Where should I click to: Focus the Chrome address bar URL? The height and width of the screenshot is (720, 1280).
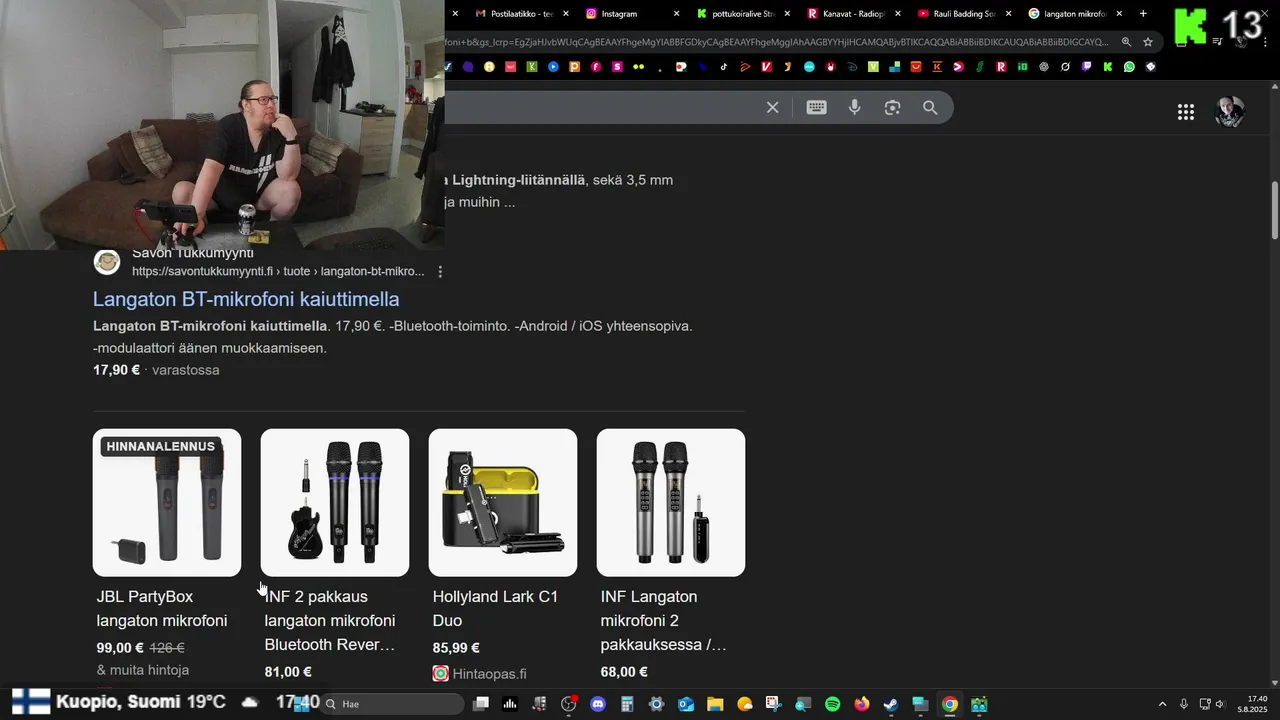[x=778, y=42]
